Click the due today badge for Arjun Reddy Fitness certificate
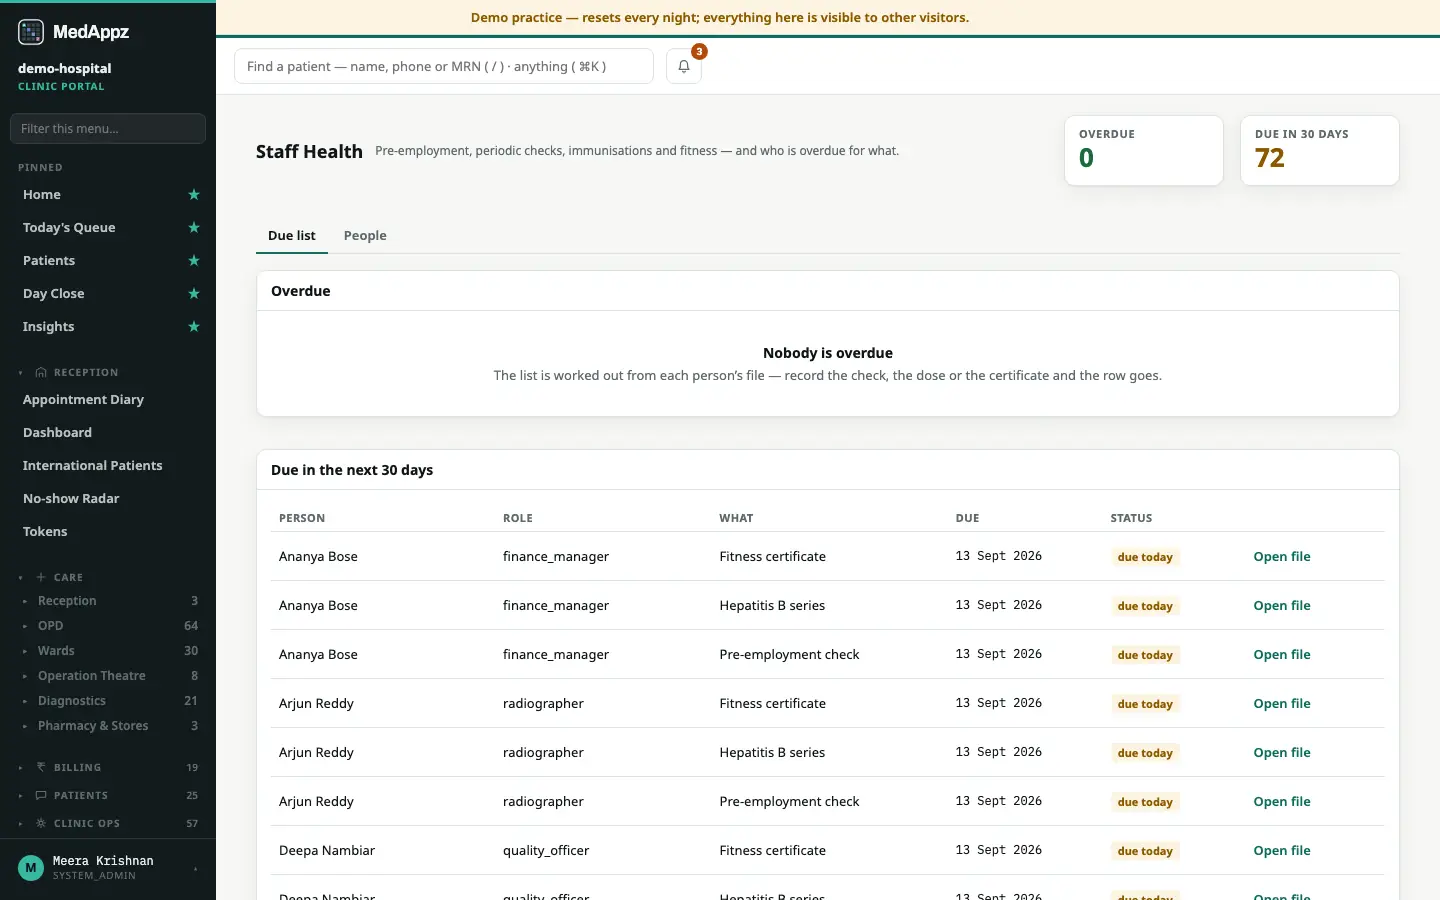The width and height of the screenshot is (1440, 900). (x=1145, y=704)
